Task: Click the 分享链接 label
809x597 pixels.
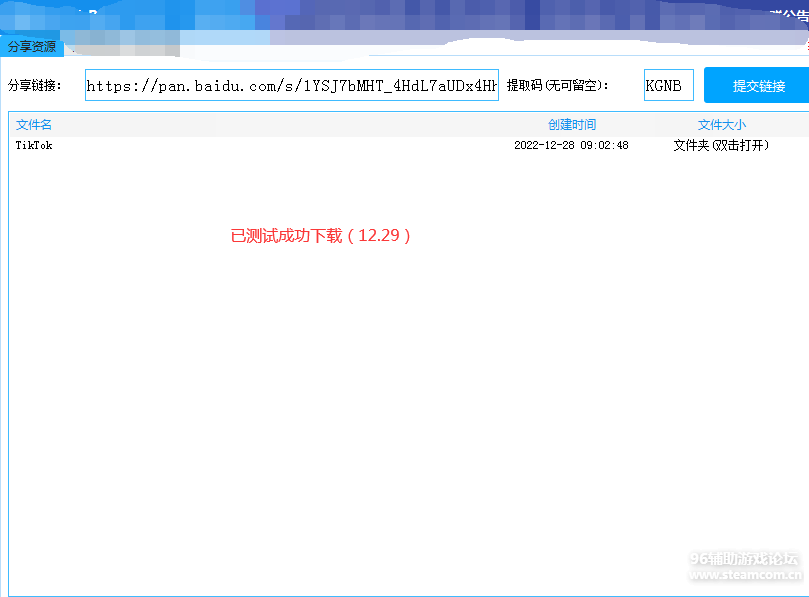Action: (x=36, y=86)
